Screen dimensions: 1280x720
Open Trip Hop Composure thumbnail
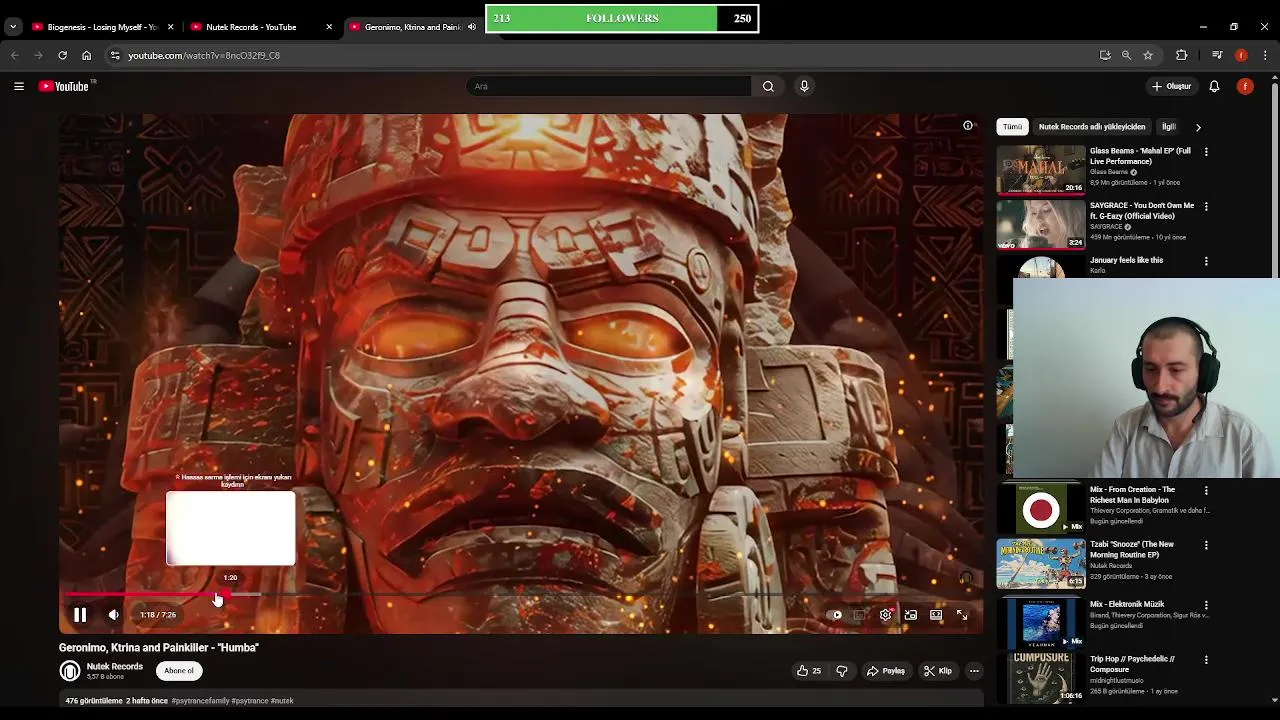pyautogui.click(x=1041, y=678)
